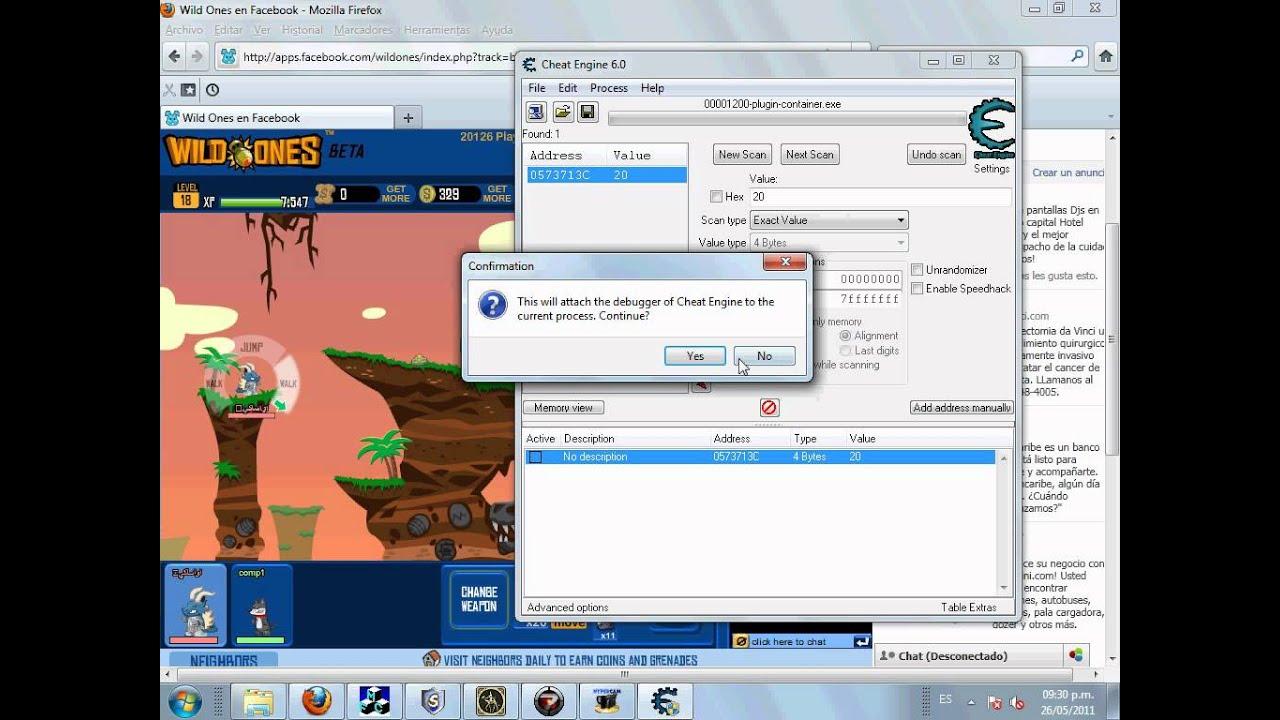The width and height of the screenshot is (1280, 720).
Task: Open Cheat Engine Edit menu
Action: pos(568,88)
